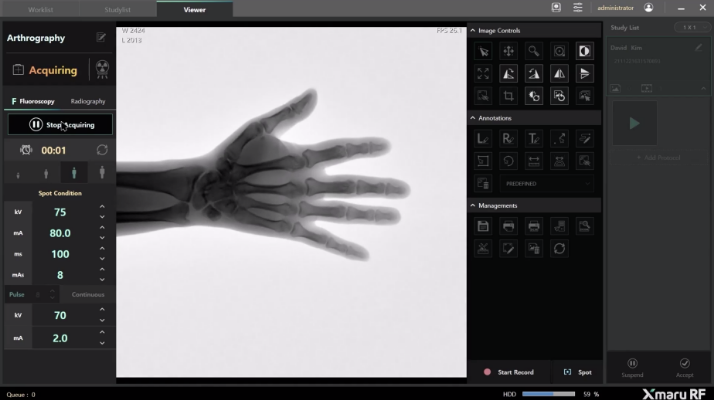
Task: Decrease spot mAs value from 8
Action: [102, 280]
